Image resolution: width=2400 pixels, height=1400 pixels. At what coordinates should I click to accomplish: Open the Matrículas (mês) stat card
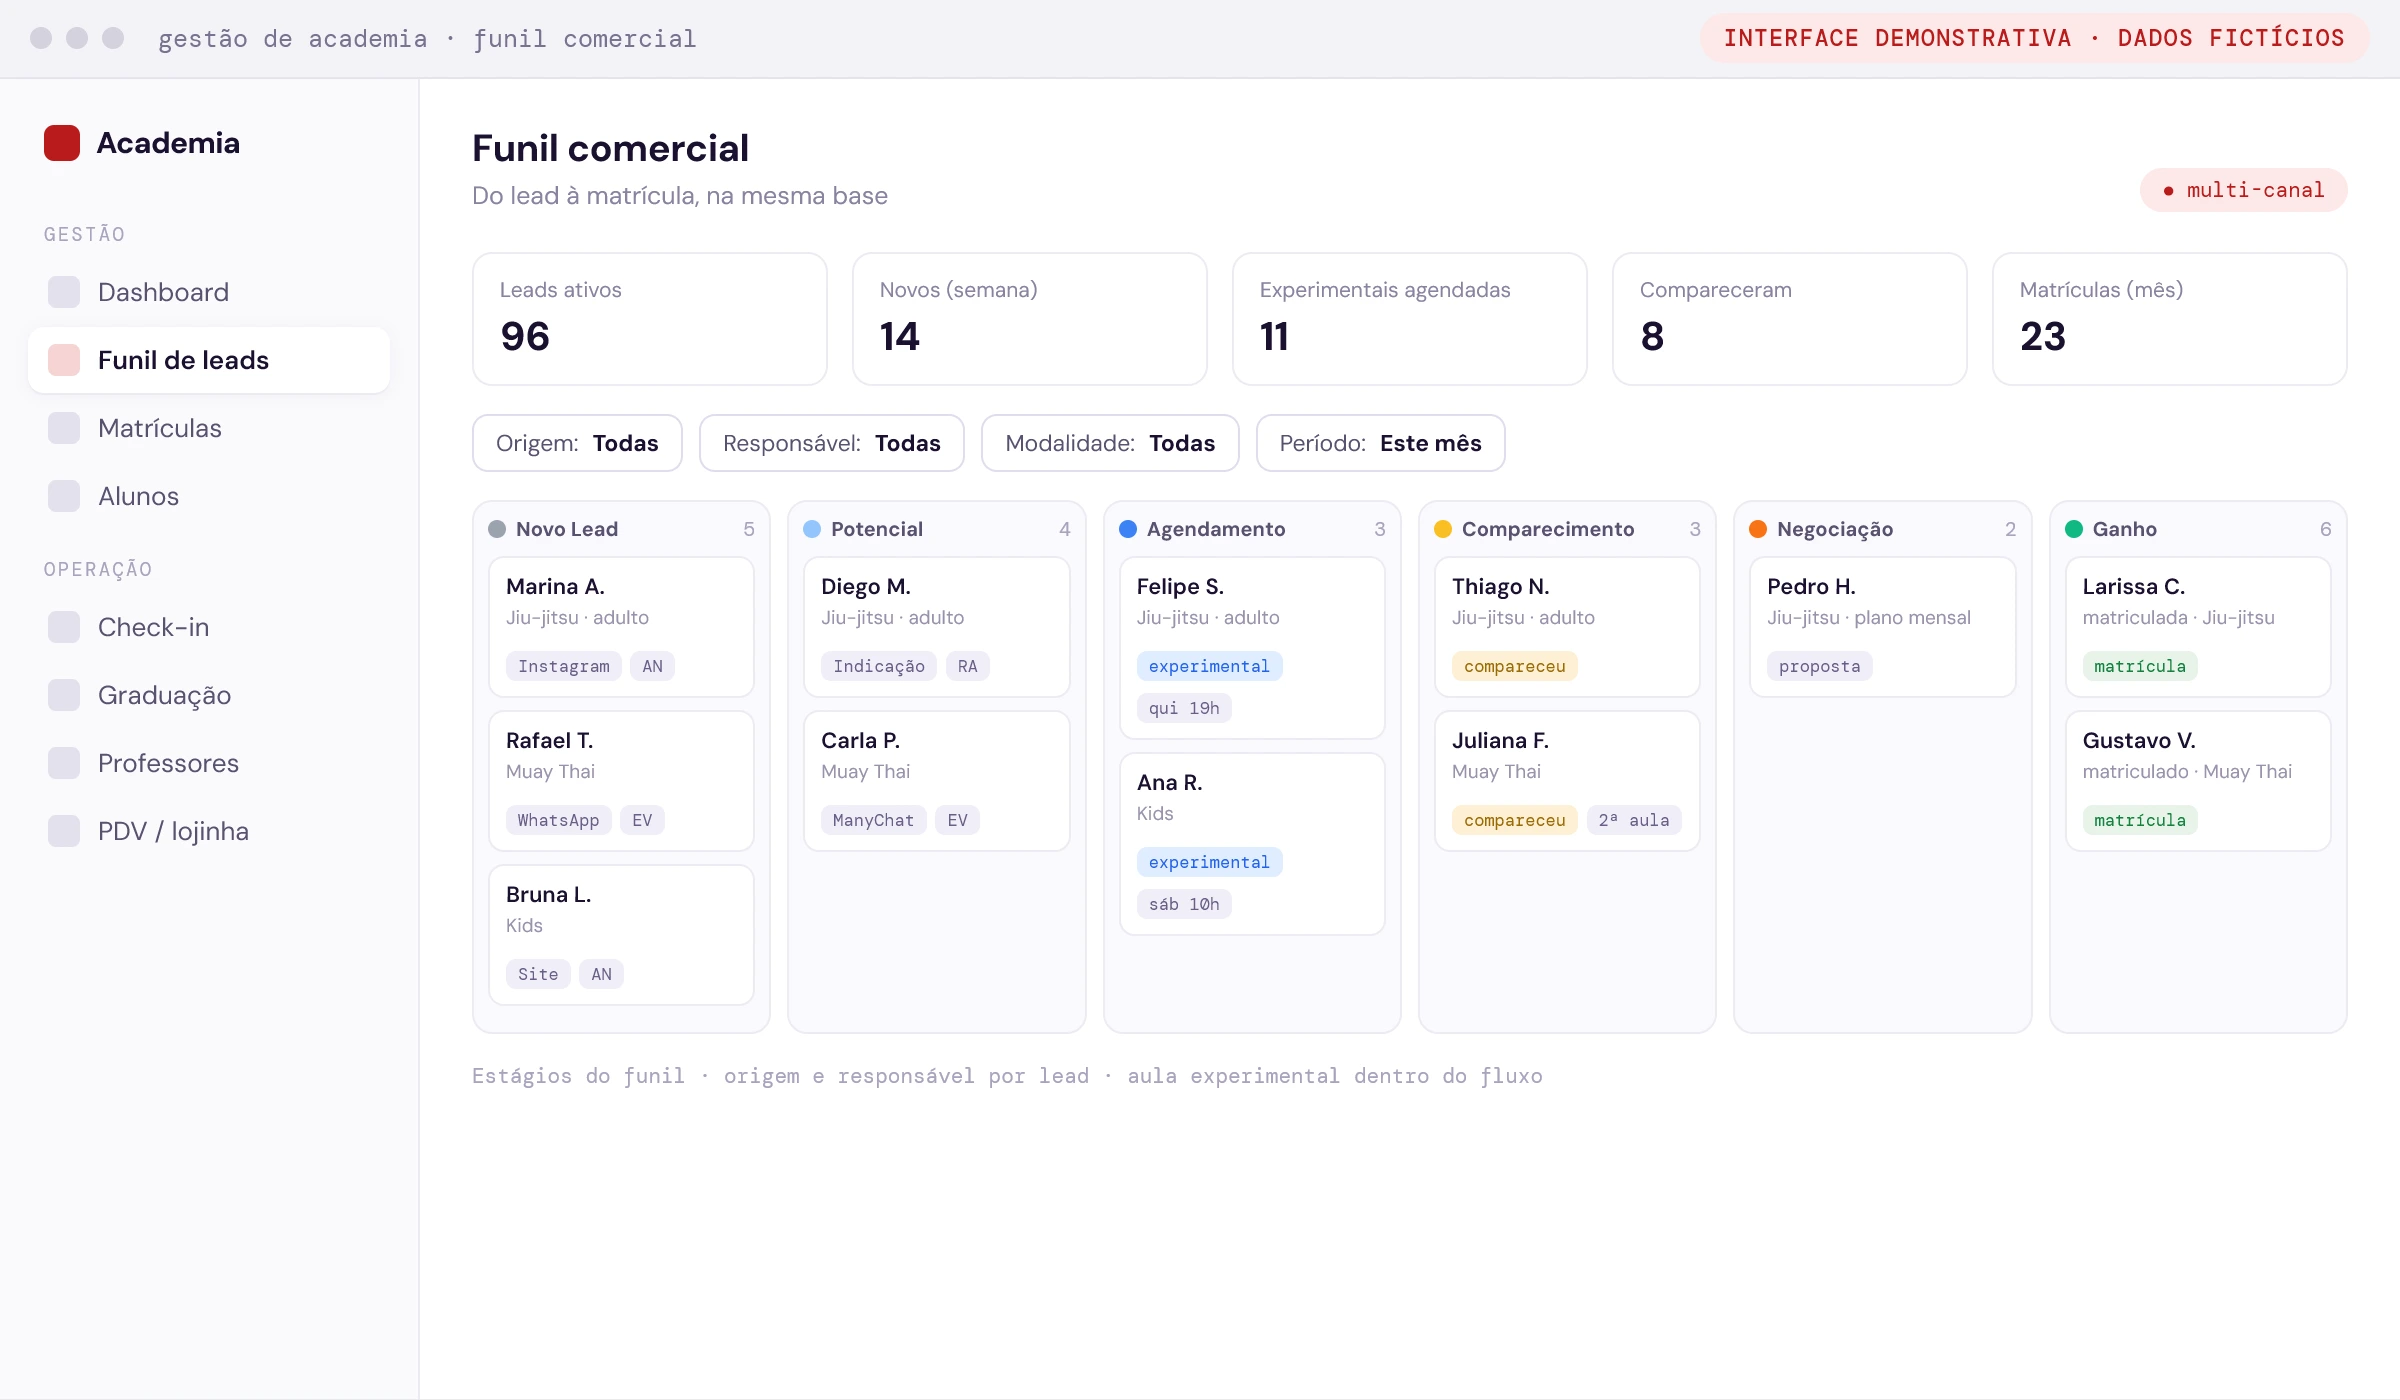(x=2169, y=319)
